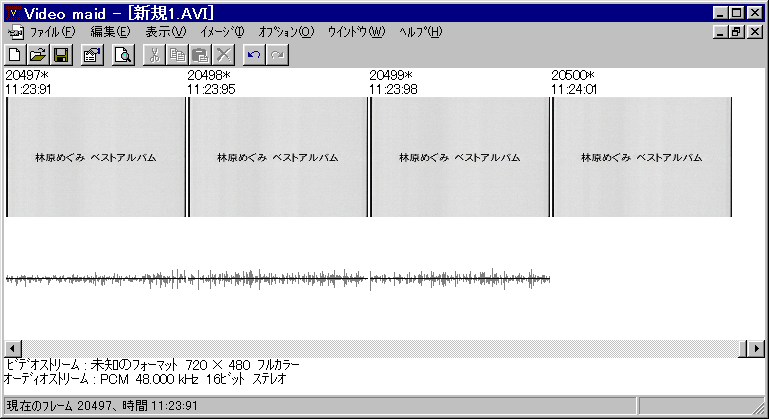Image resolution: width=769 pixels, height=419 pixels.
Task: Undo the last edit with the arrow icon
Action: click(x=254, y=55)
